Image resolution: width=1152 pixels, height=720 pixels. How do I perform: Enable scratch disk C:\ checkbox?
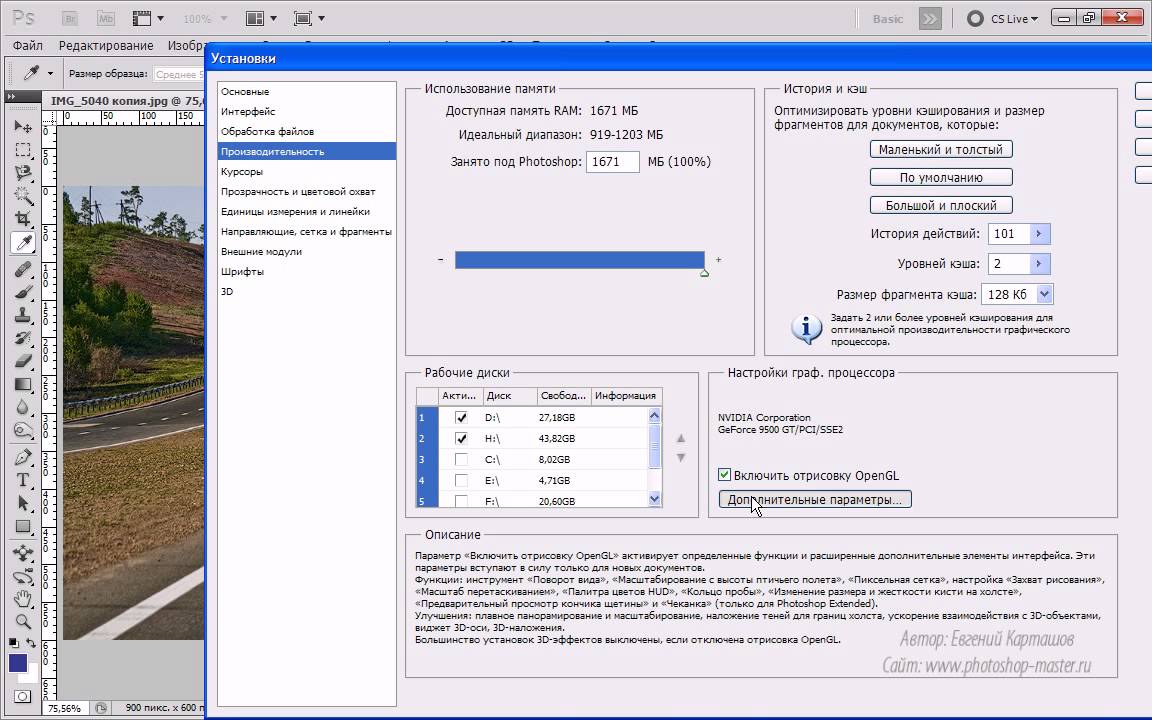point(461,459)
